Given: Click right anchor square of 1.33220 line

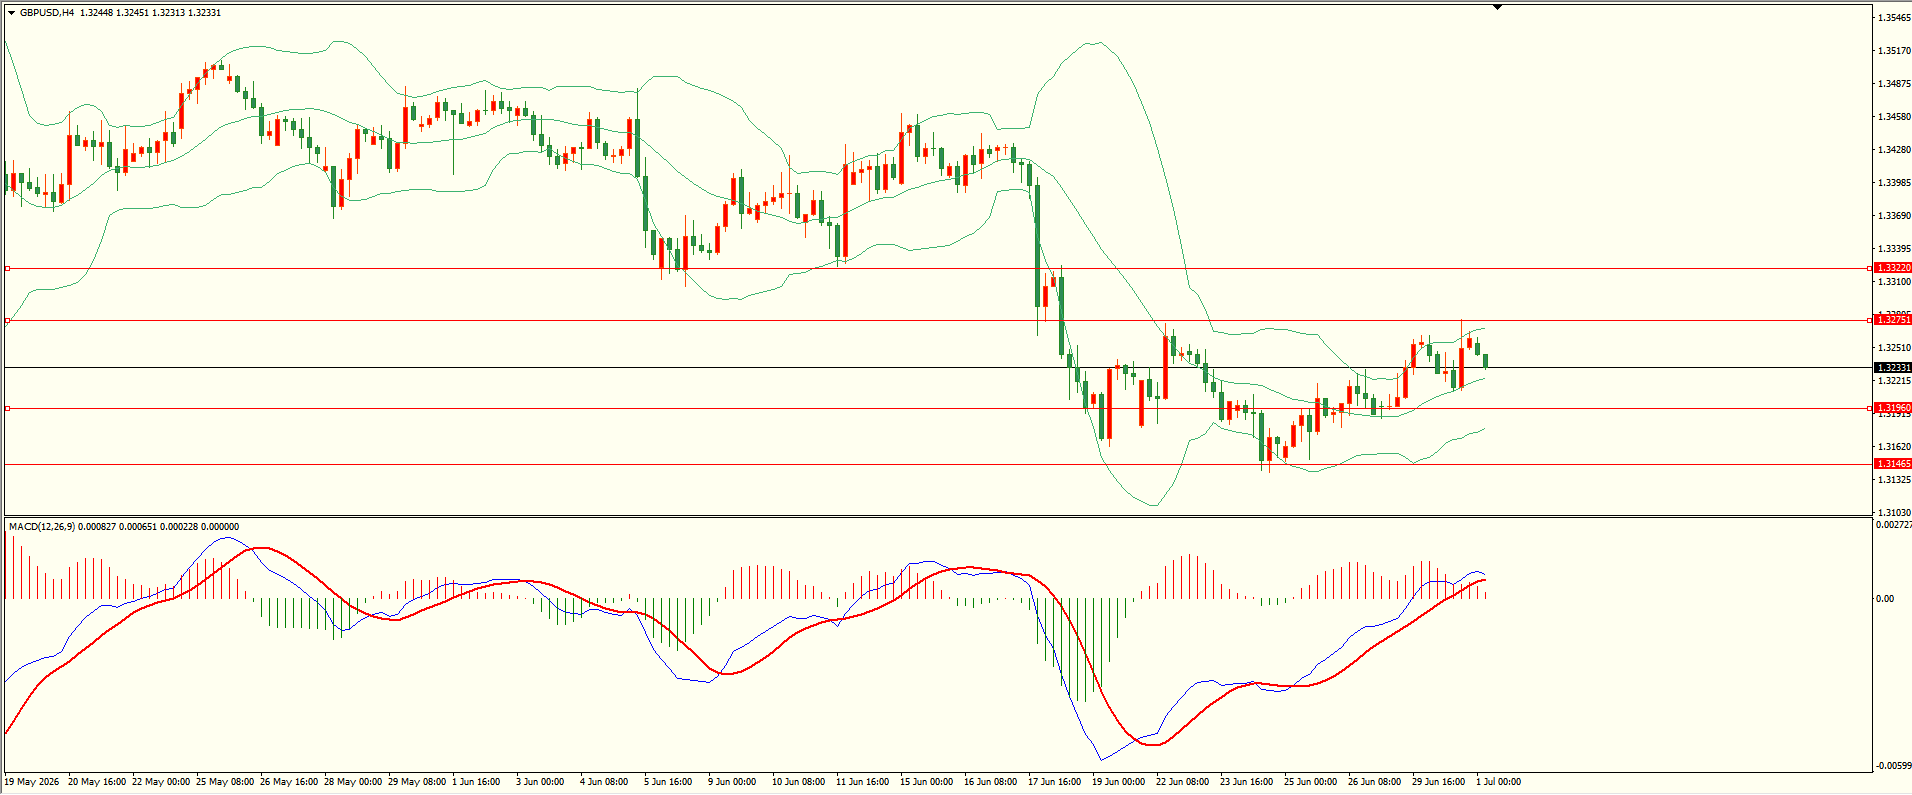Looking at the screenshot, I should coord(1870,268).
